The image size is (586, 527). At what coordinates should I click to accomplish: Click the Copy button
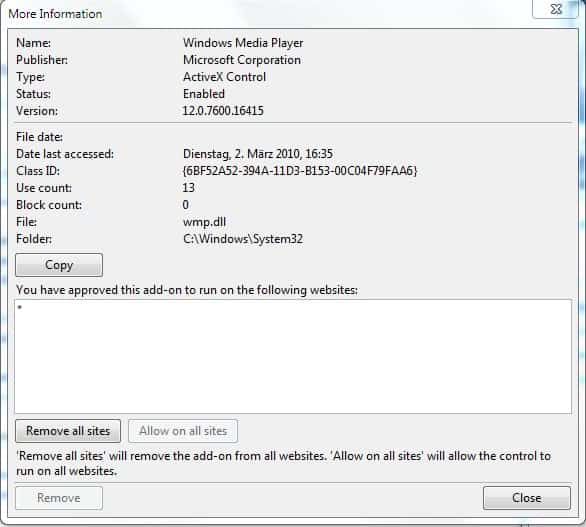(59, 265)
